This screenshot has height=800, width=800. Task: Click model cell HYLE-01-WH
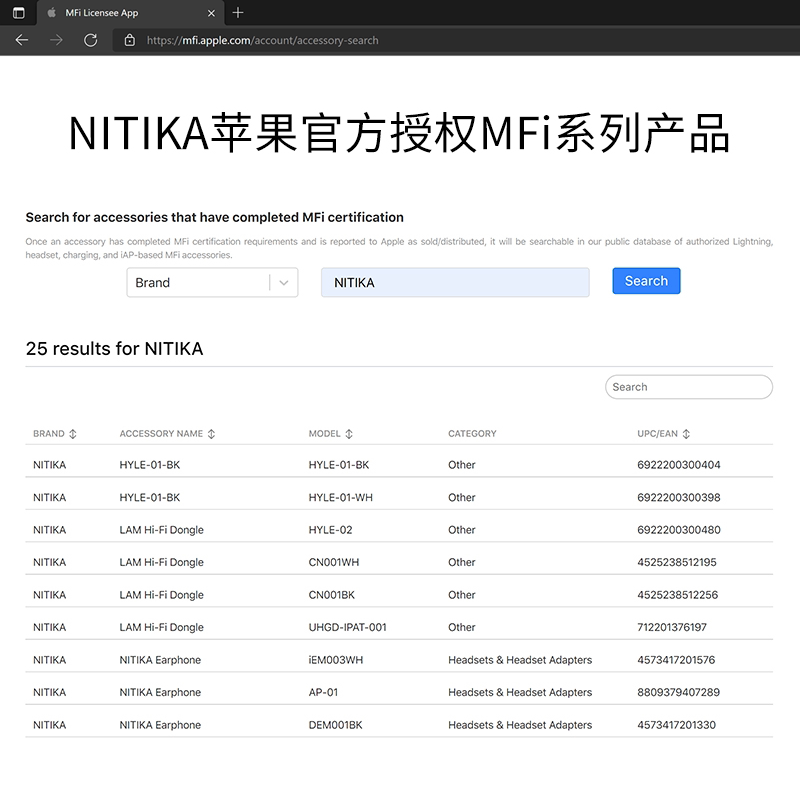click(x=340, y=497)
